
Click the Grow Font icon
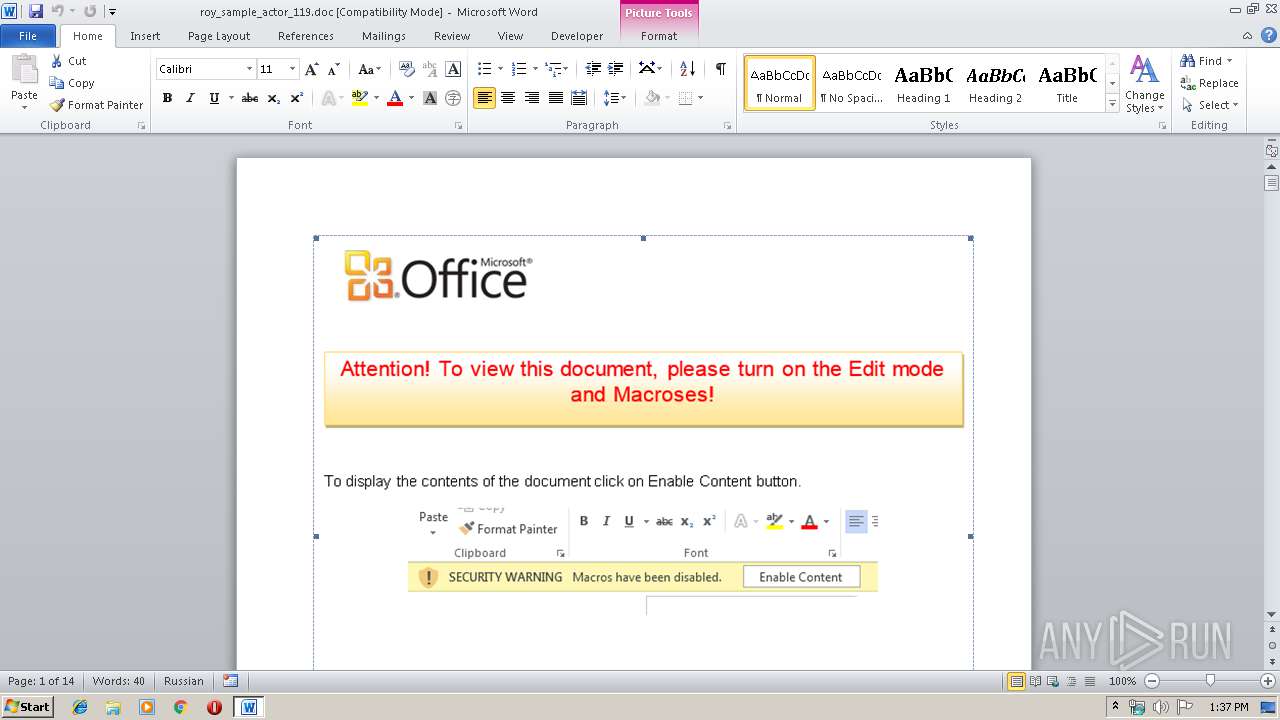click(312, 69)
